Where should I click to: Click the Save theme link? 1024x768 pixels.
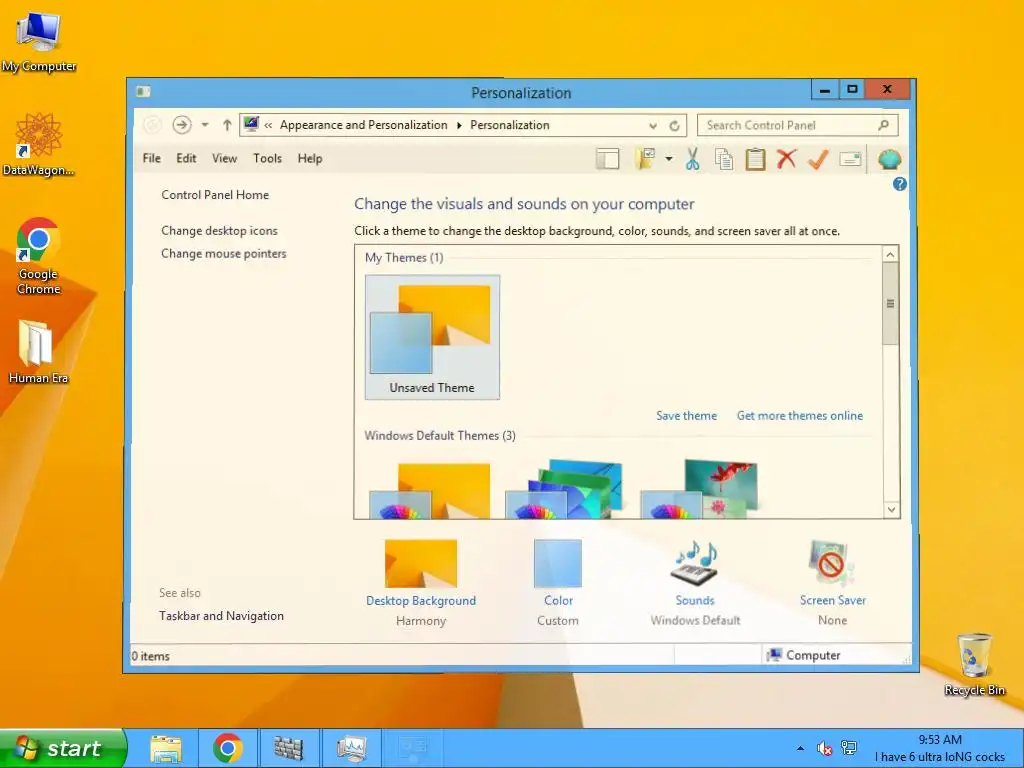coord(686,415)
